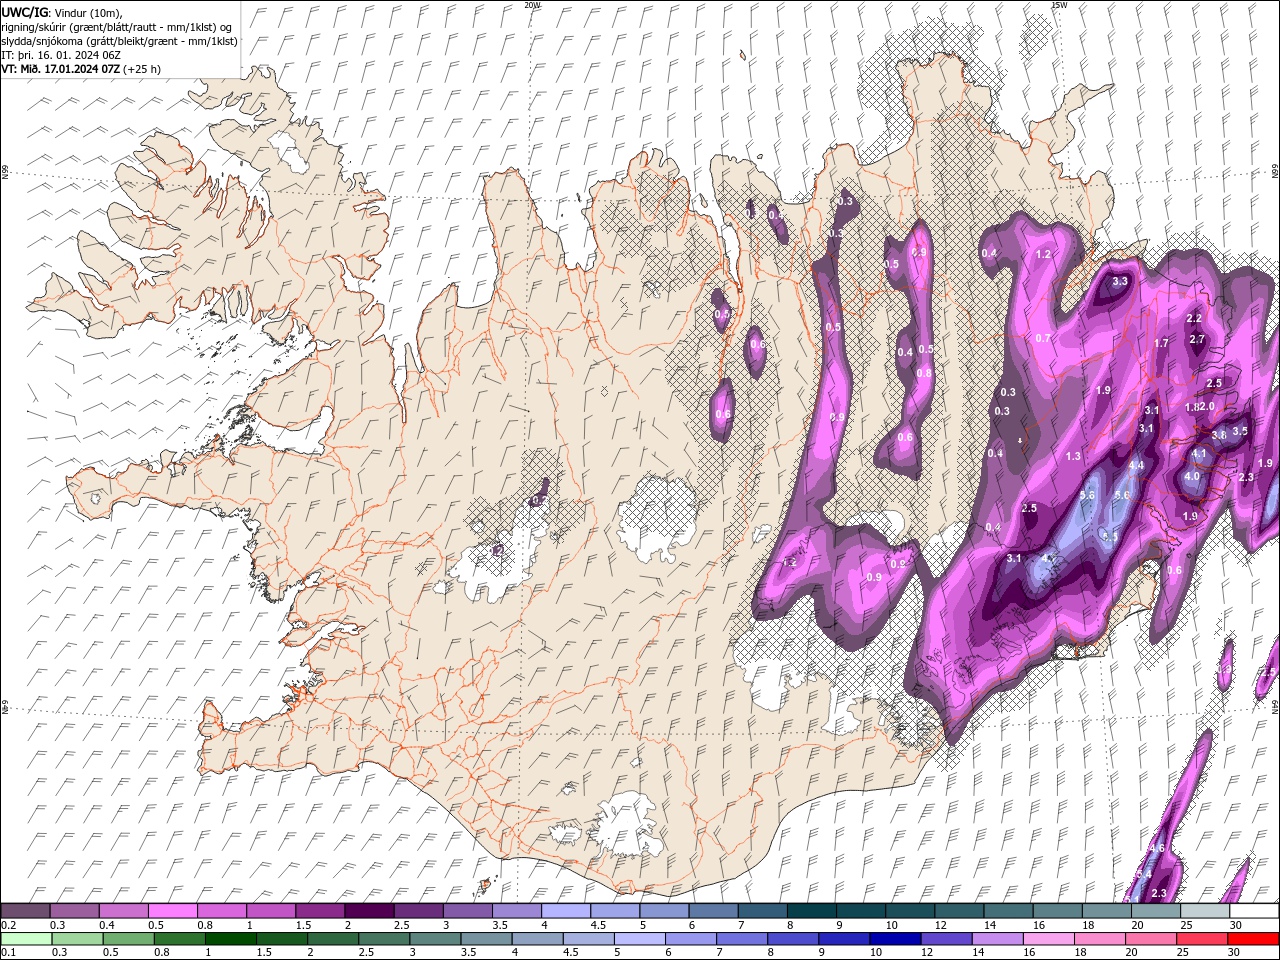
Task: Select the darkest green 1 swatch in lower legend
Action: (x=230, y=939)
